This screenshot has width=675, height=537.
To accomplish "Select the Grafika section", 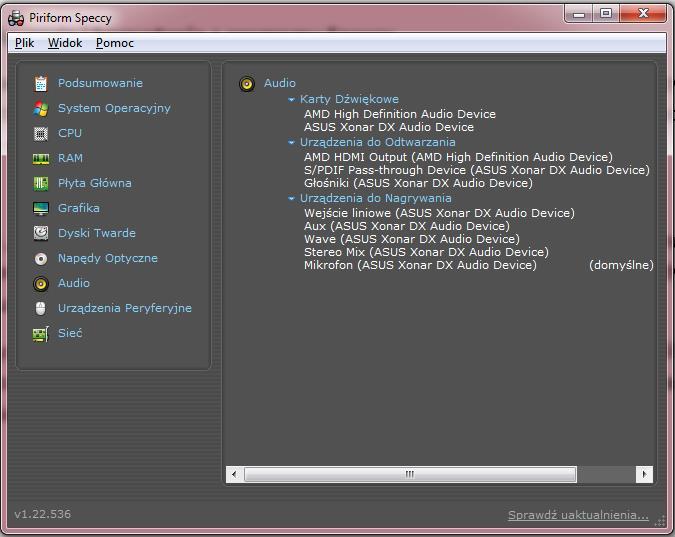I will click(79, 208).
